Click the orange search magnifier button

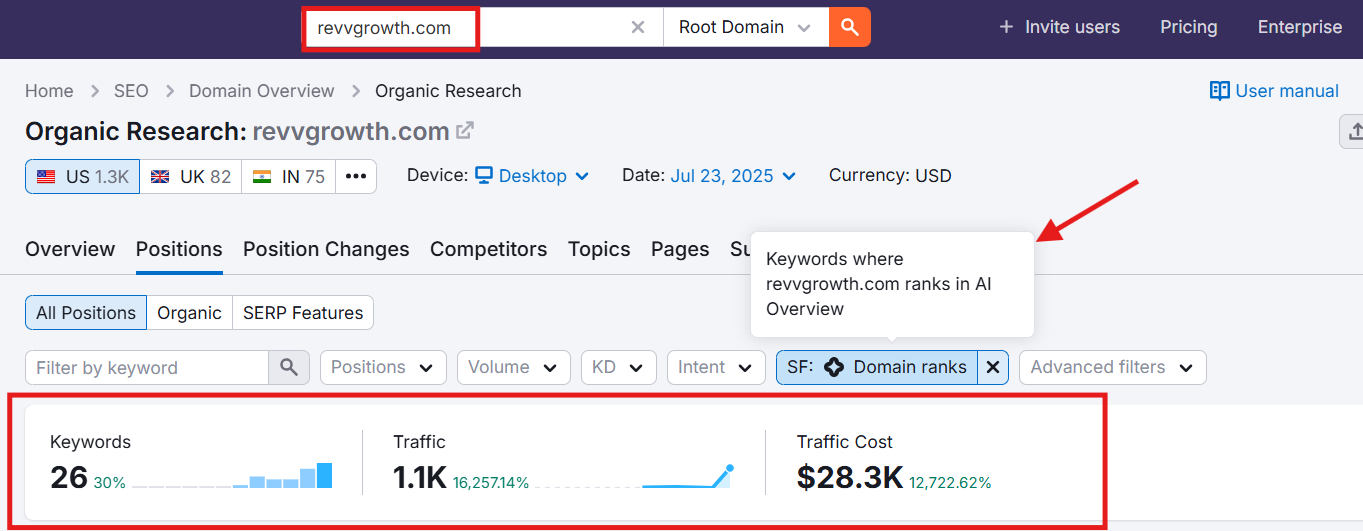(x=850, y=27)
